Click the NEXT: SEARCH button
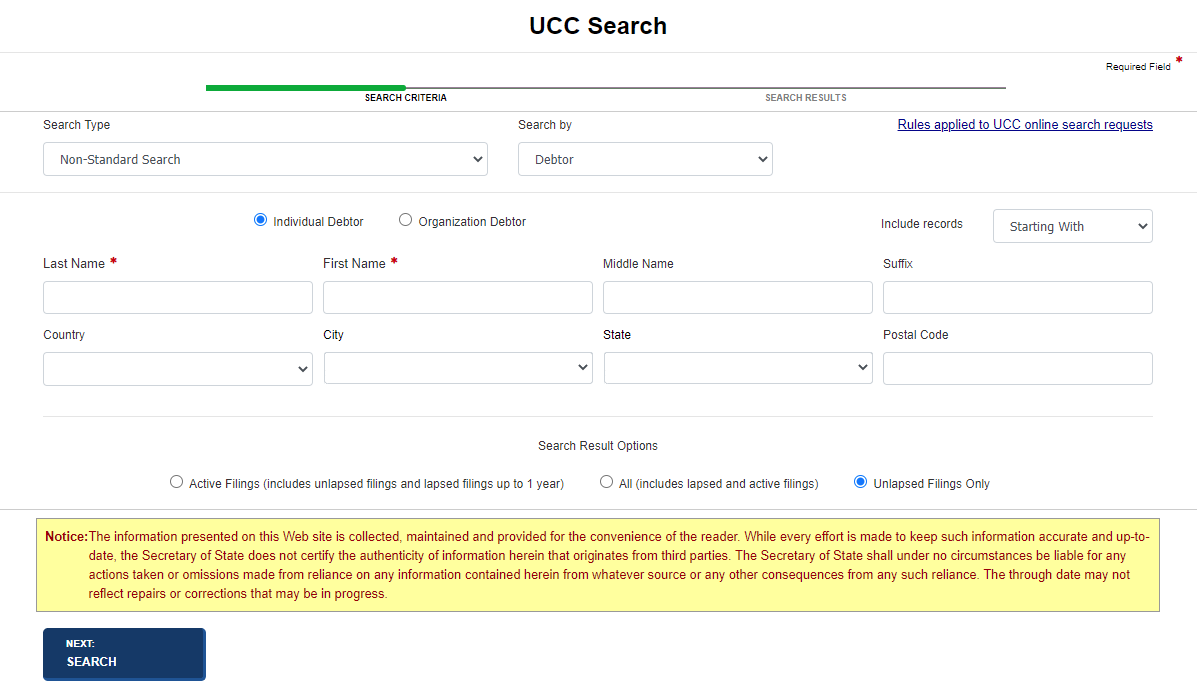Image resolution: width=1197 pixels, height=695 pixels. [124, 654]
